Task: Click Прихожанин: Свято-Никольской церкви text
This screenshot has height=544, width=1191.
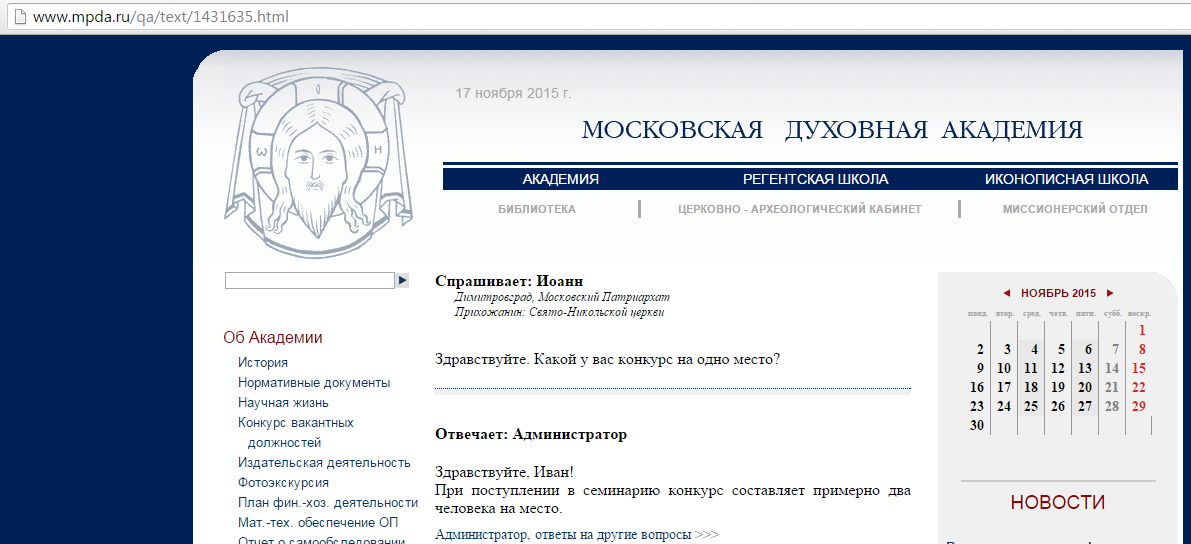Action: pyautogui.click(x=560, y=312)
